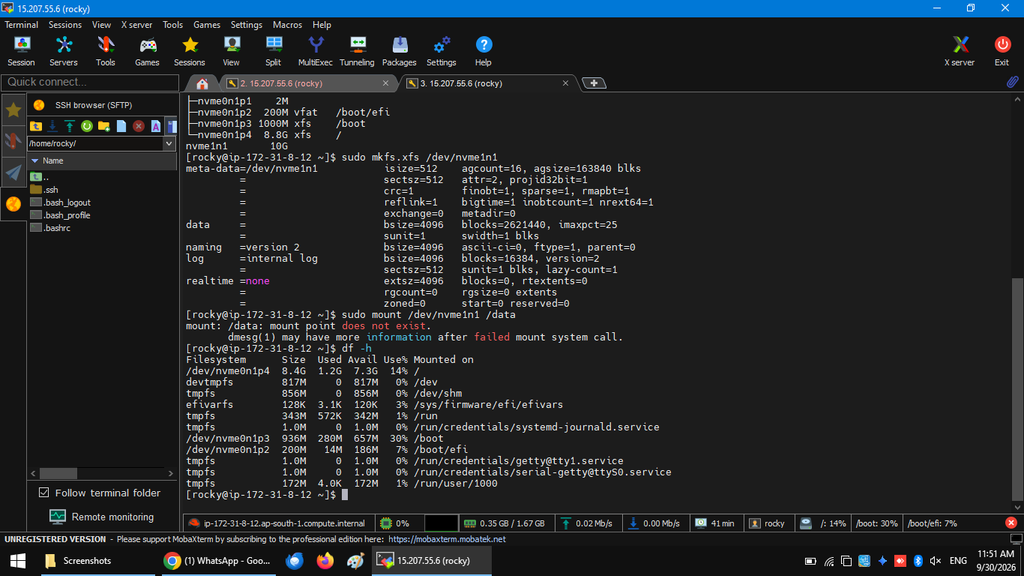Click the Remote monitoring button
The height and width of the screenshot is (576, 1024).
click(x=102, y=517)
